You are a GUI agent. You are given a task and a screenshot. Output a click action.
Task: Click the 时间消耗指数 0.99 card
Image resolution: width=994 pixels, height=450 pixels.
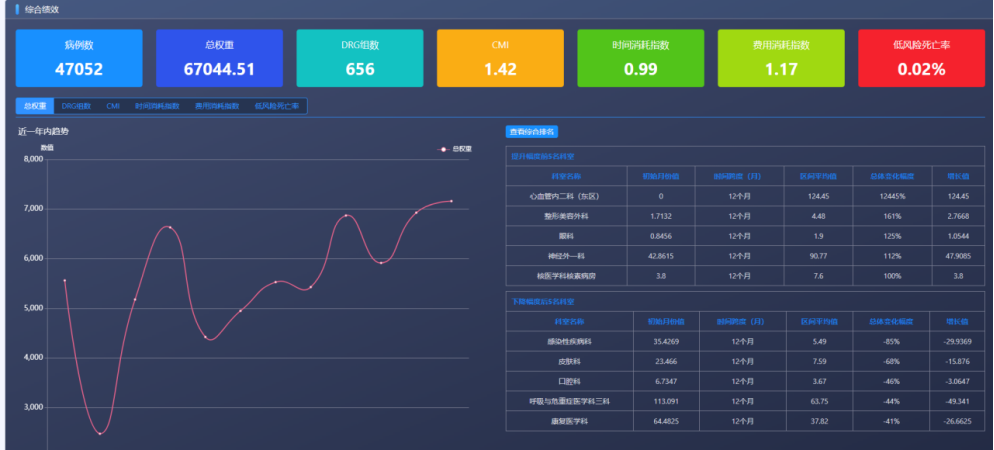(641, 58)
